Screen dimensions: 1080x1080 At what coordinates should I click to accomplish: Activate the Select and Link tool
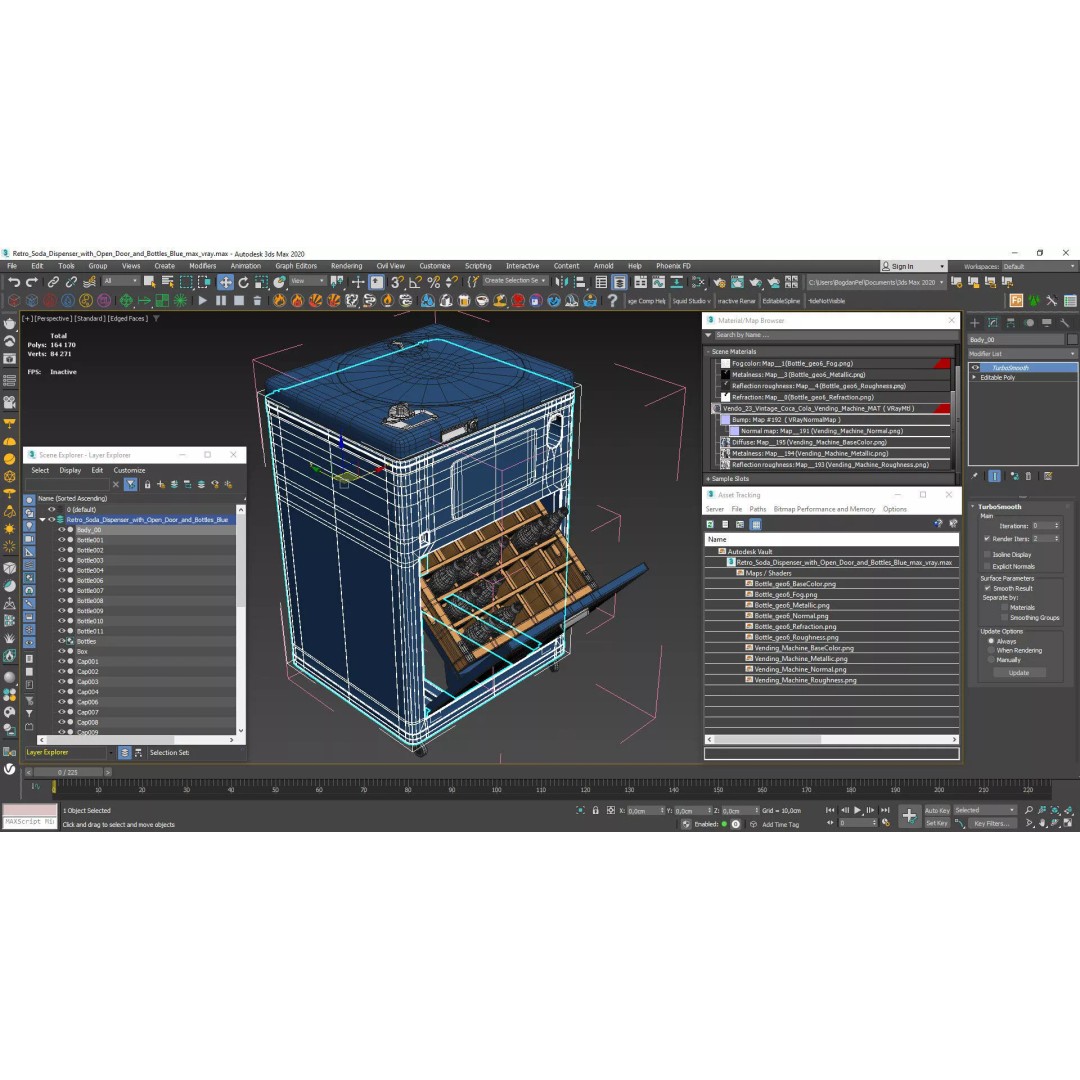coord(53,282)
